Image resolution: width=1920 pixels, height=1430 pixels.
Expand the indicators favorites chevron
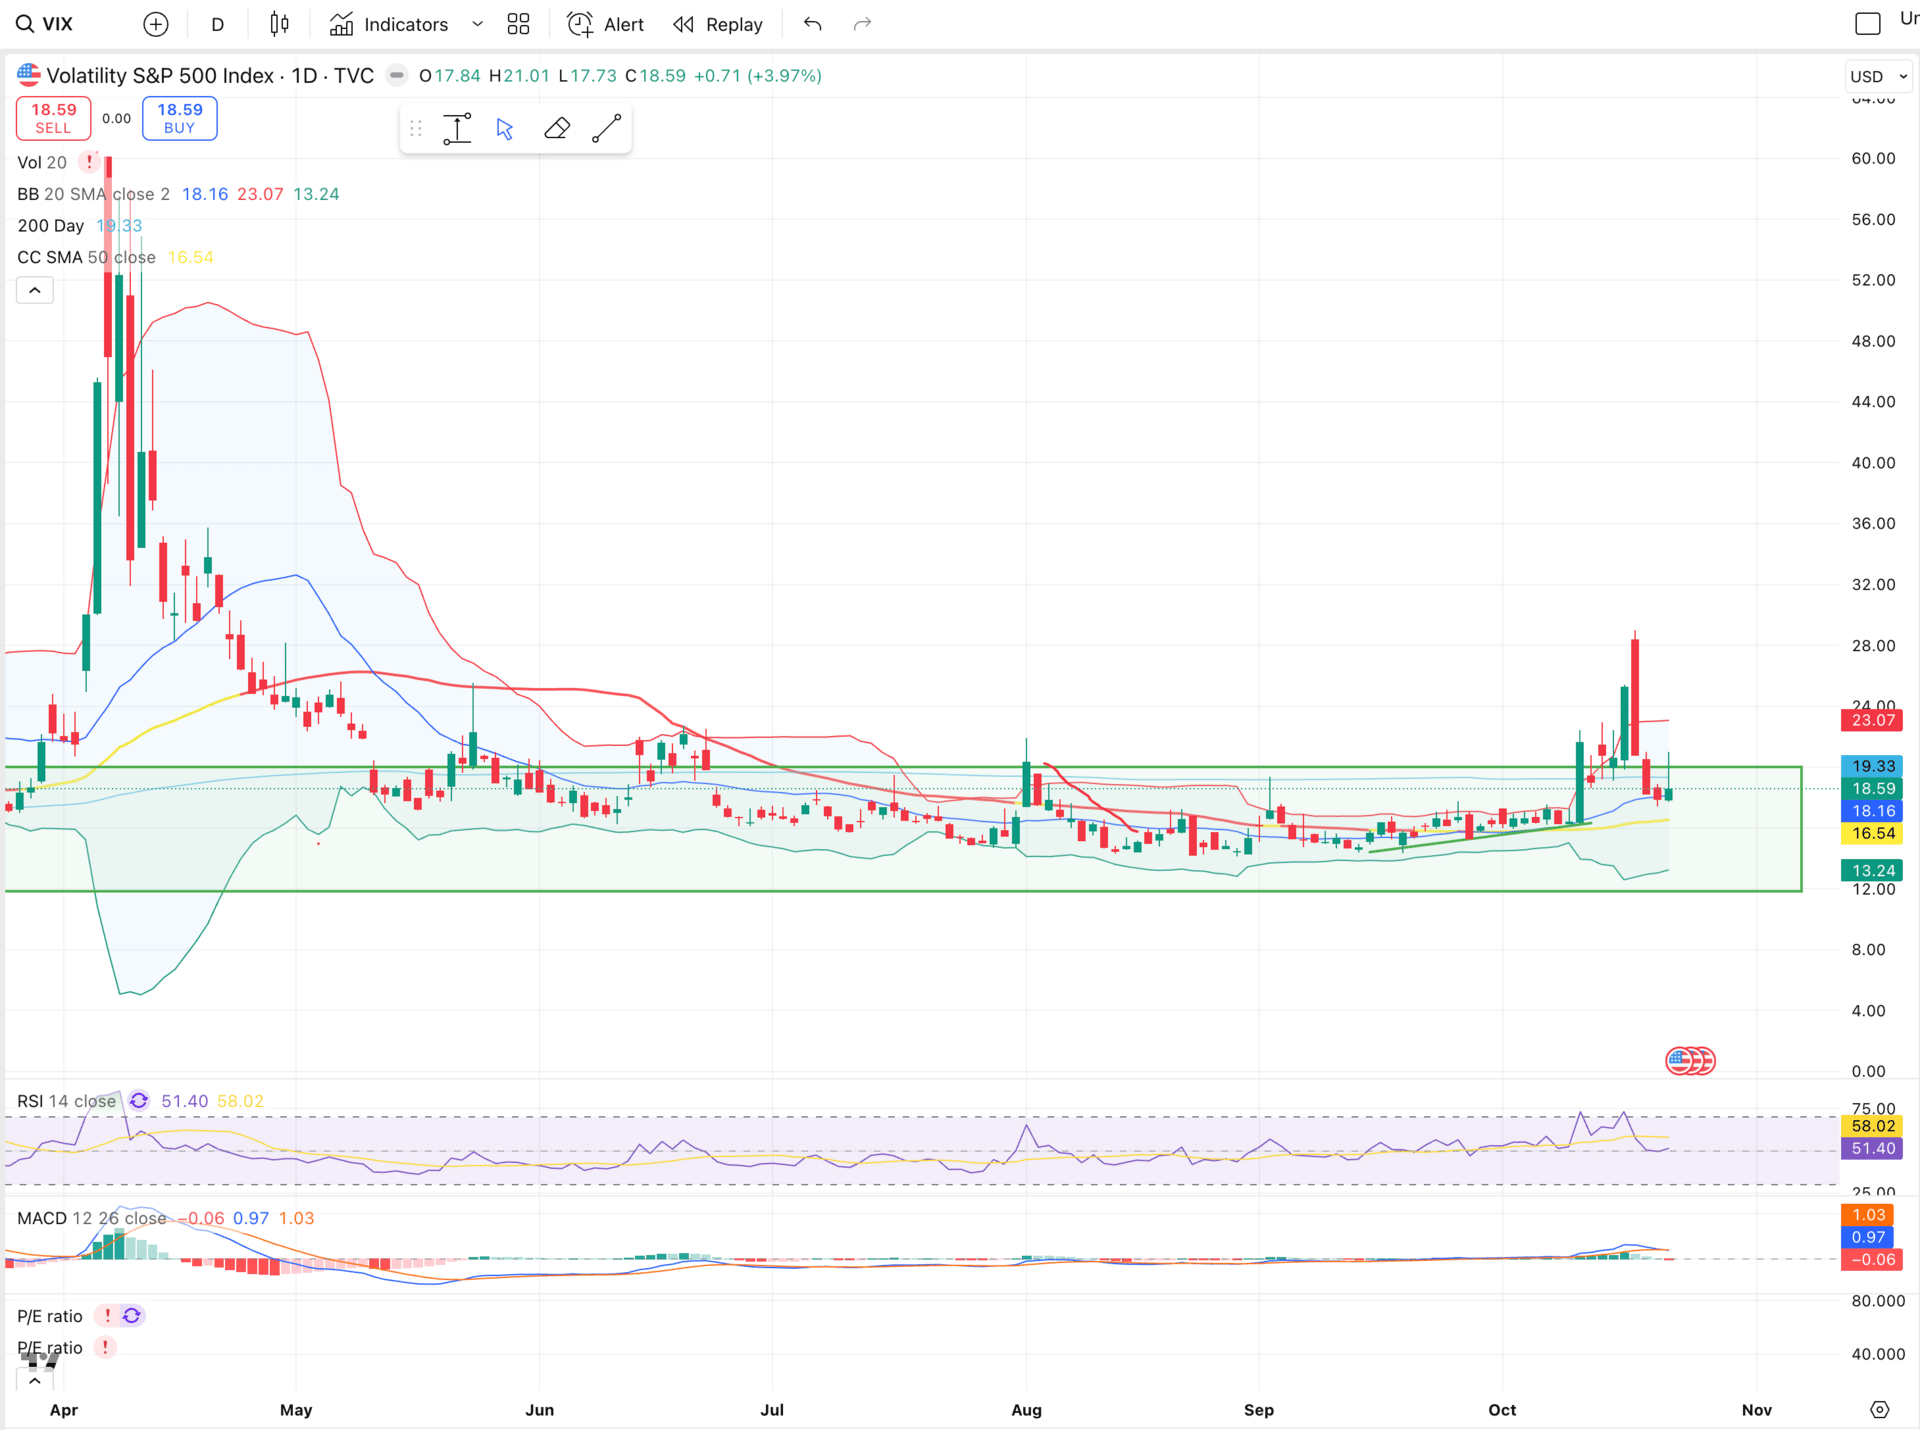(x=477, y=24)
